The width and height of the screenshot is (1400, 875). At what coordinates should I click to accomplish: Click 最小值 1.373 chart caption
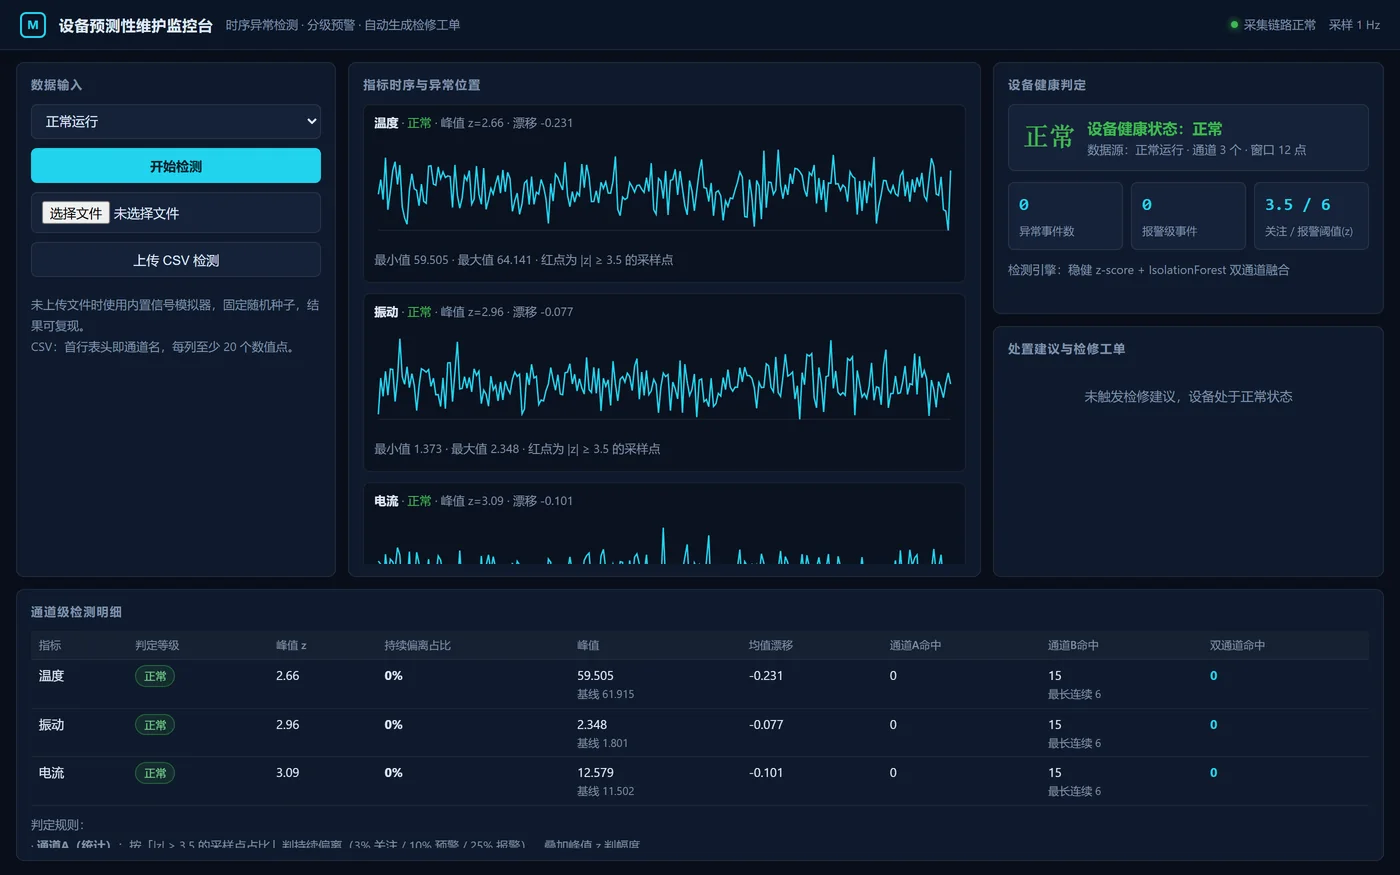click(x=517, y=449)
